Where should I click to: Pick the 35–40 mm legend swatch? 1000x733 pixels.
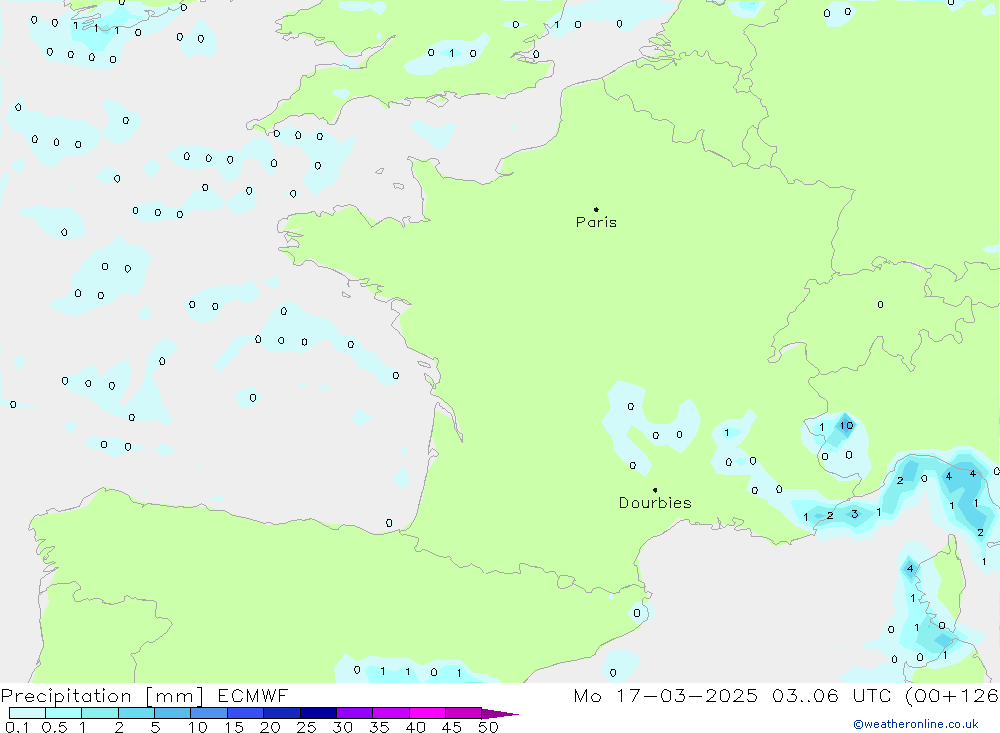pos(390,713)
